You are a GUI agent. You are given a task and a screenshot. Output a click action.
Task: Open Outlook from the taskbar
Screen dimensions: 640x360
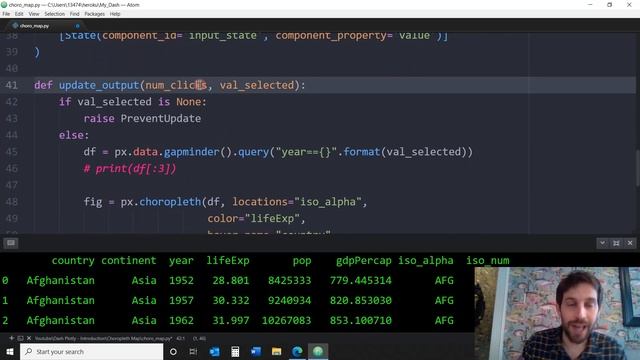(x=214, y=351)
